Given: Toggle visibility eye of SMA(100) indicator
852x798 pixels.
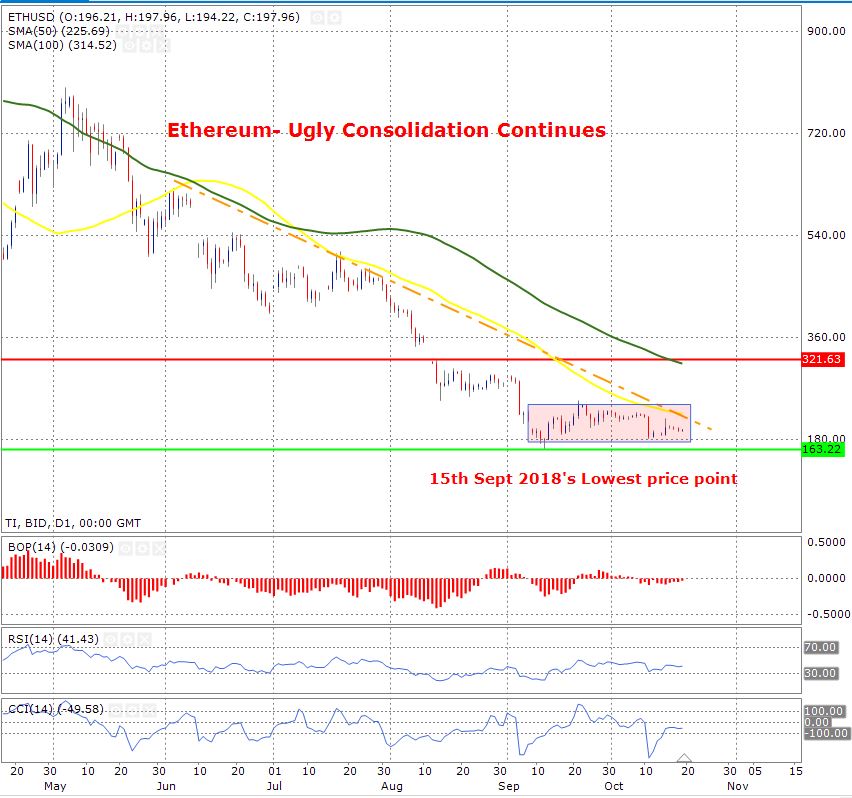Looking at the screenshot, I should coord(130,45).
